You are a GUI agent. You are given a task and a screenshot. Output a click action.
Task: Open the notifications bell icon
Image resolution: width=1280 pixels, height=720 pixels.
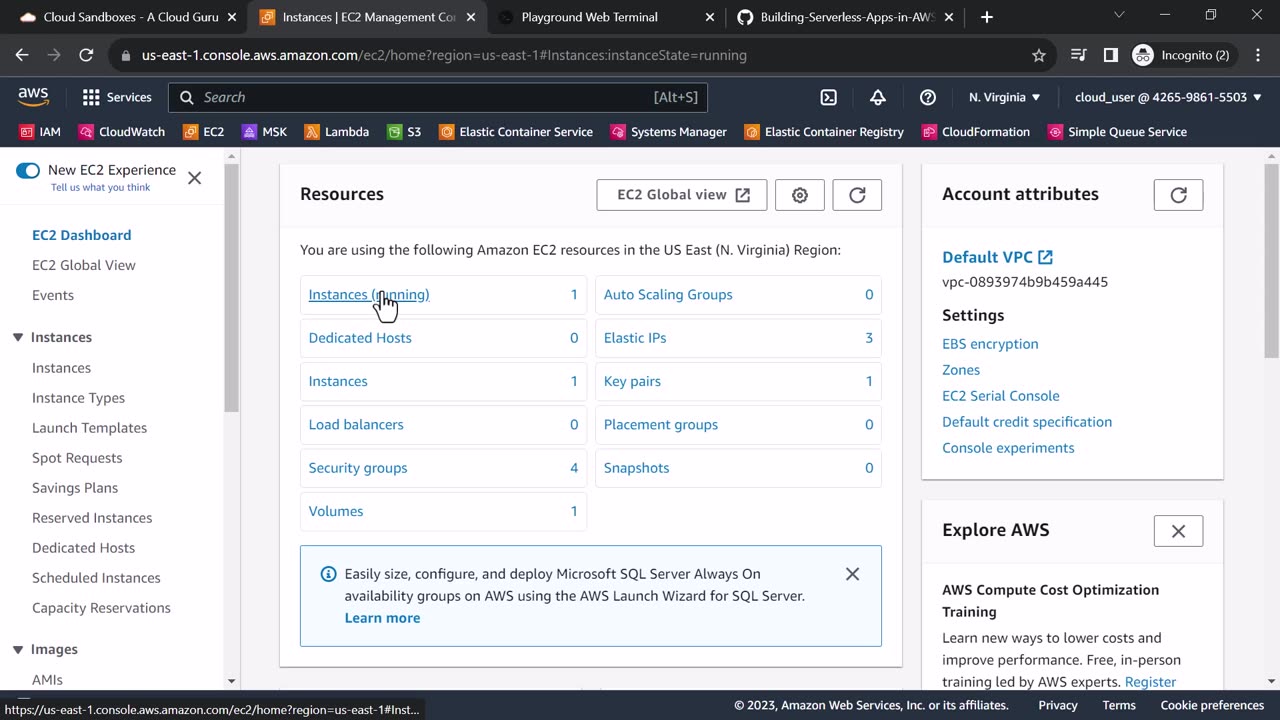(x=877, y=97)
